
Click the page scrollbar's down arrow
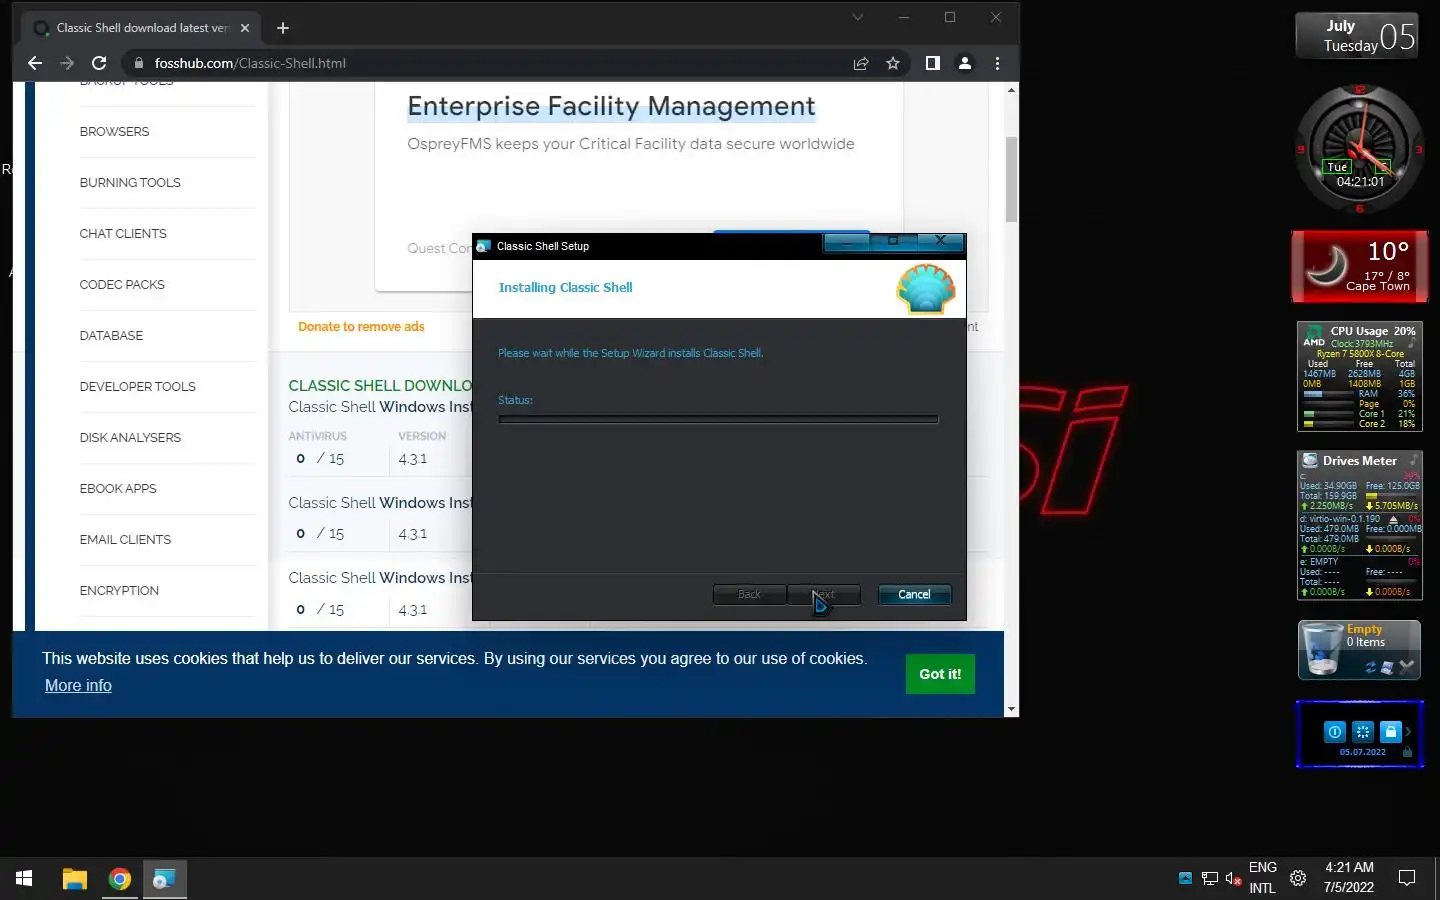1011,709
